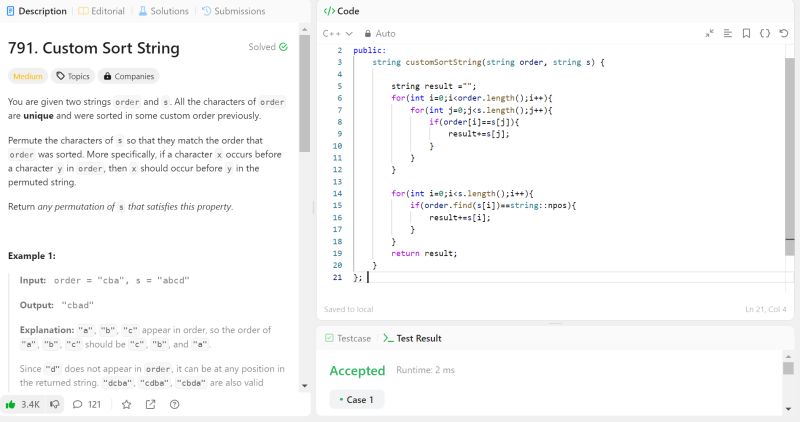
Task: View the Submissions tab
Action: click(233, 11)
